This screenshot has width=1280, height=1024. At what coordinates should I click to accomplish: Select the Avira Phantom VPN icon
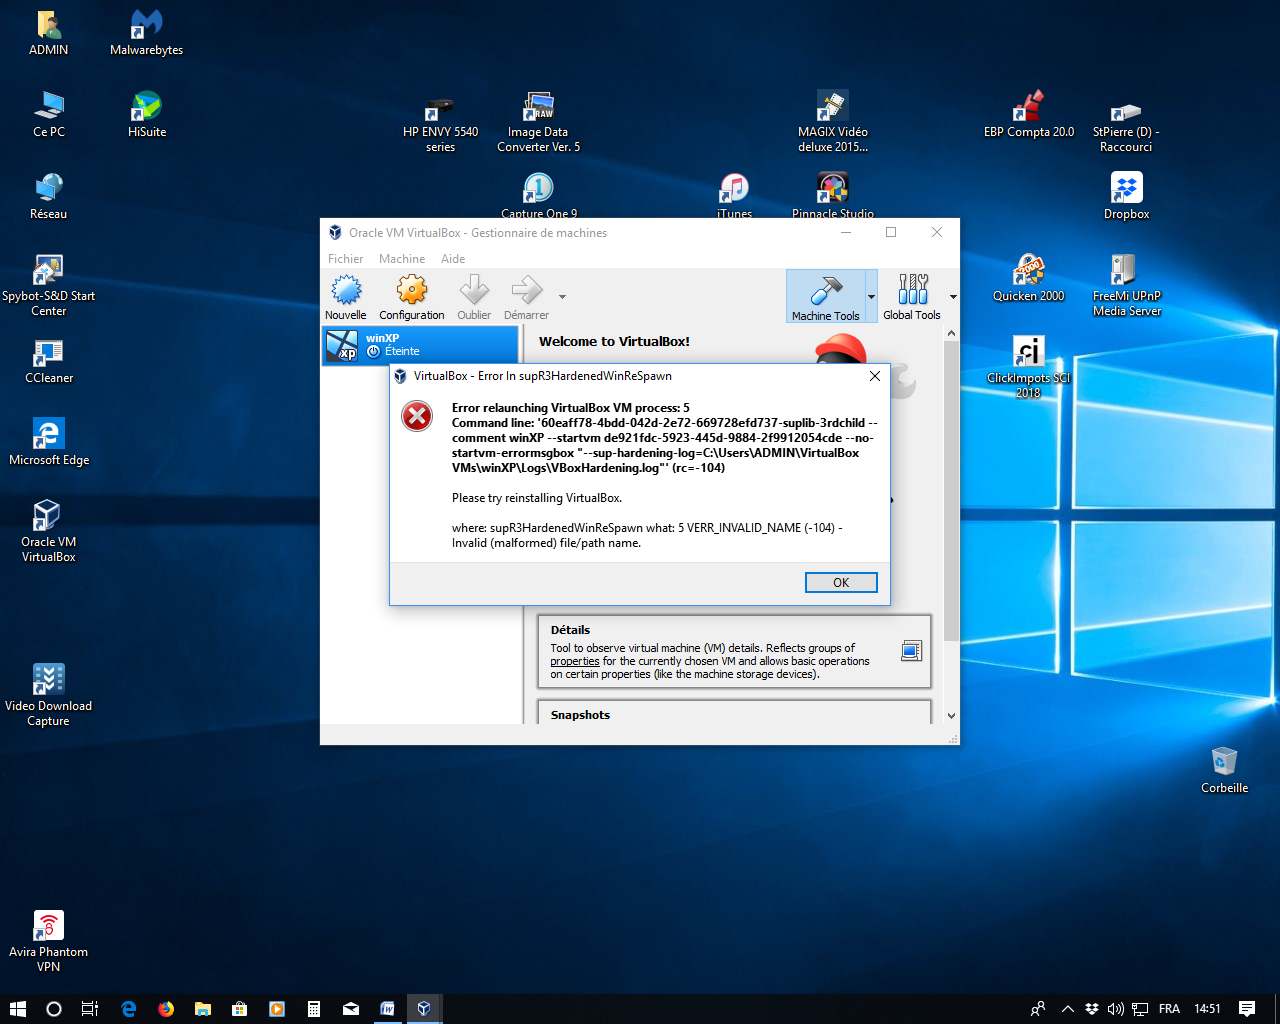[48, 942]
